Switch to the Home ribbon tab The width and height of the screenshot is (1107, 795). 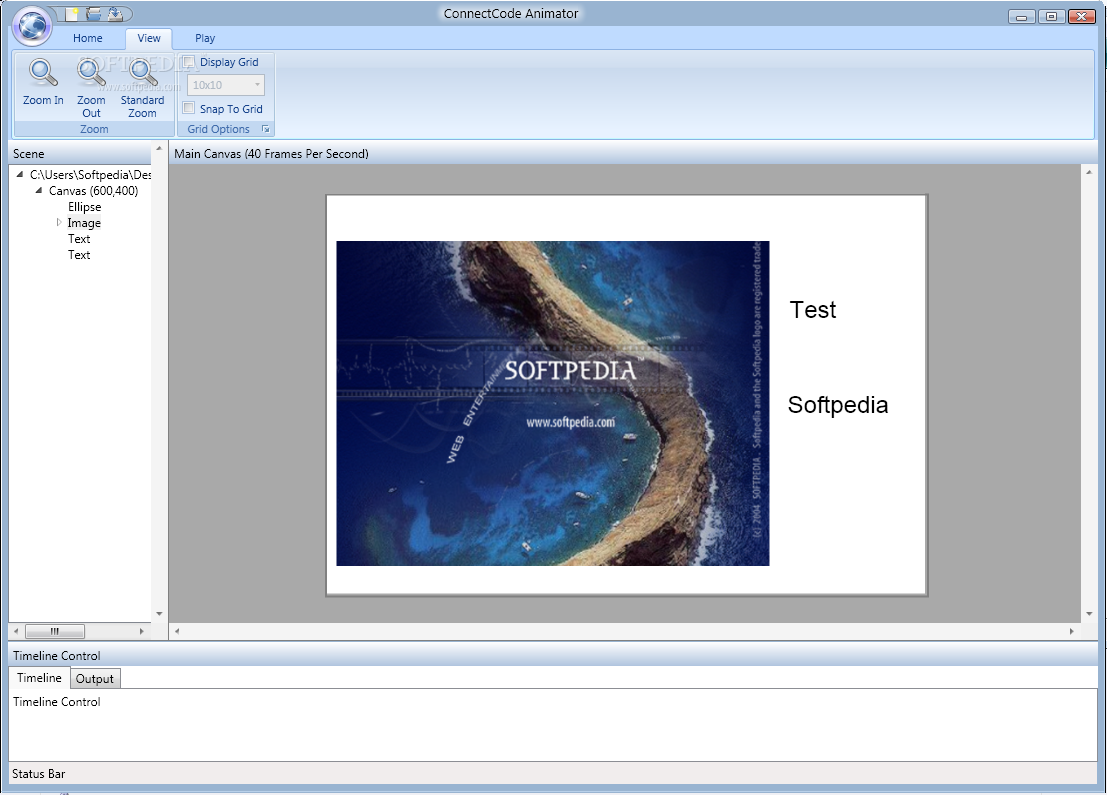pyautogui.click(x=88, y=38)
